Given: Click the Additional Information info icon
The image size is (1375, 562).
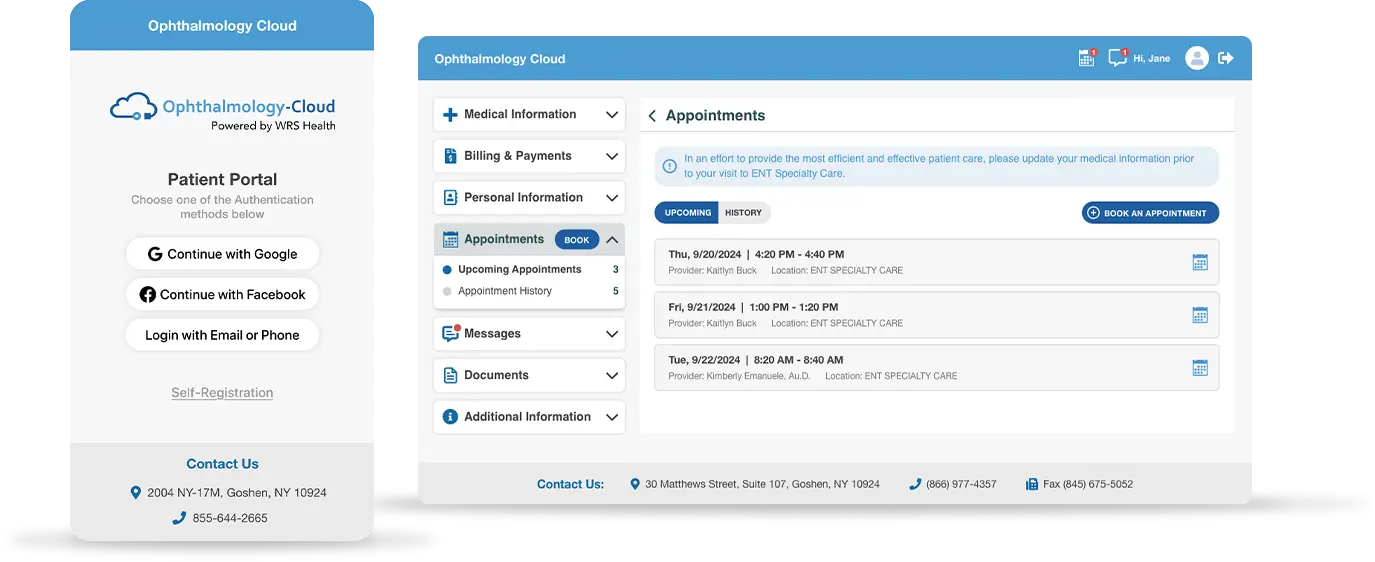Looking at the screenshot, I should click(450, 417).
